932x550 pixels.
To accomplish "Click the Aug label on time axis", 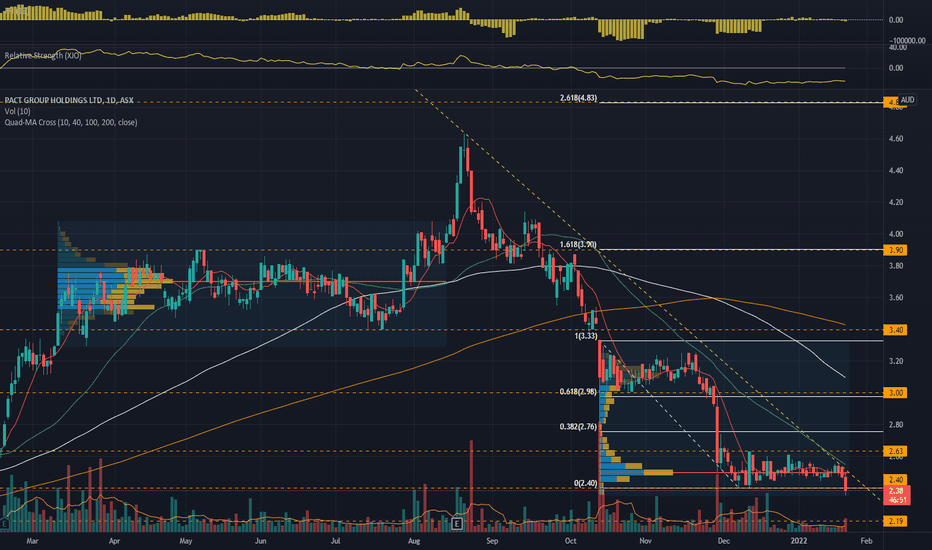I will click(x=414, y=541).
